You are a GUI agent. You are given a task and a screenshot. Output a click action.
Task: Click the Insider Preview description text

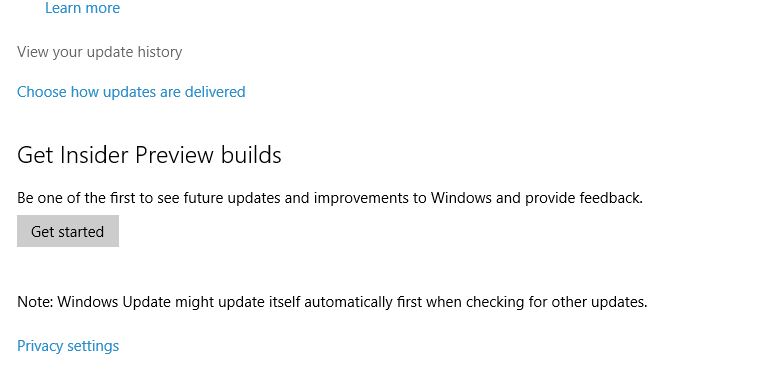click(330, 198)
